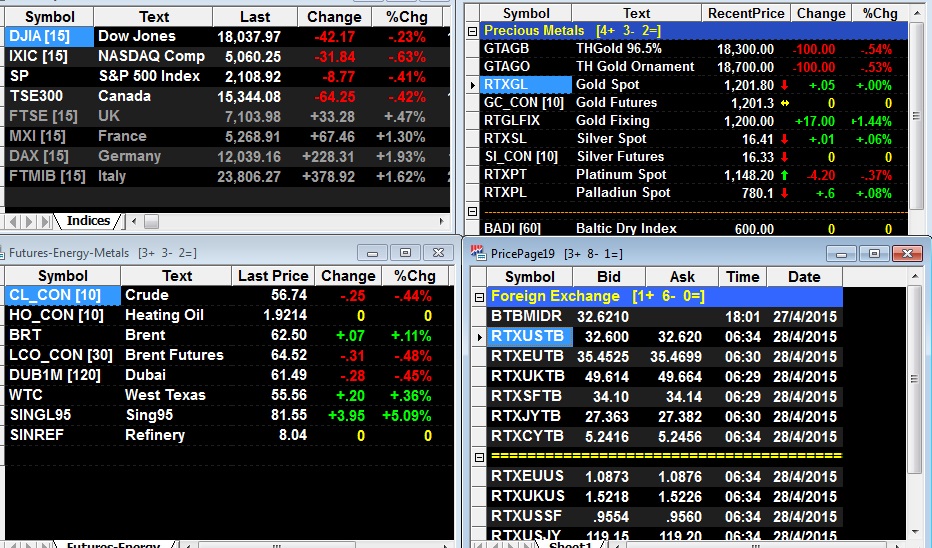Select the FTMIB [15] Italy row

point(227,177)
